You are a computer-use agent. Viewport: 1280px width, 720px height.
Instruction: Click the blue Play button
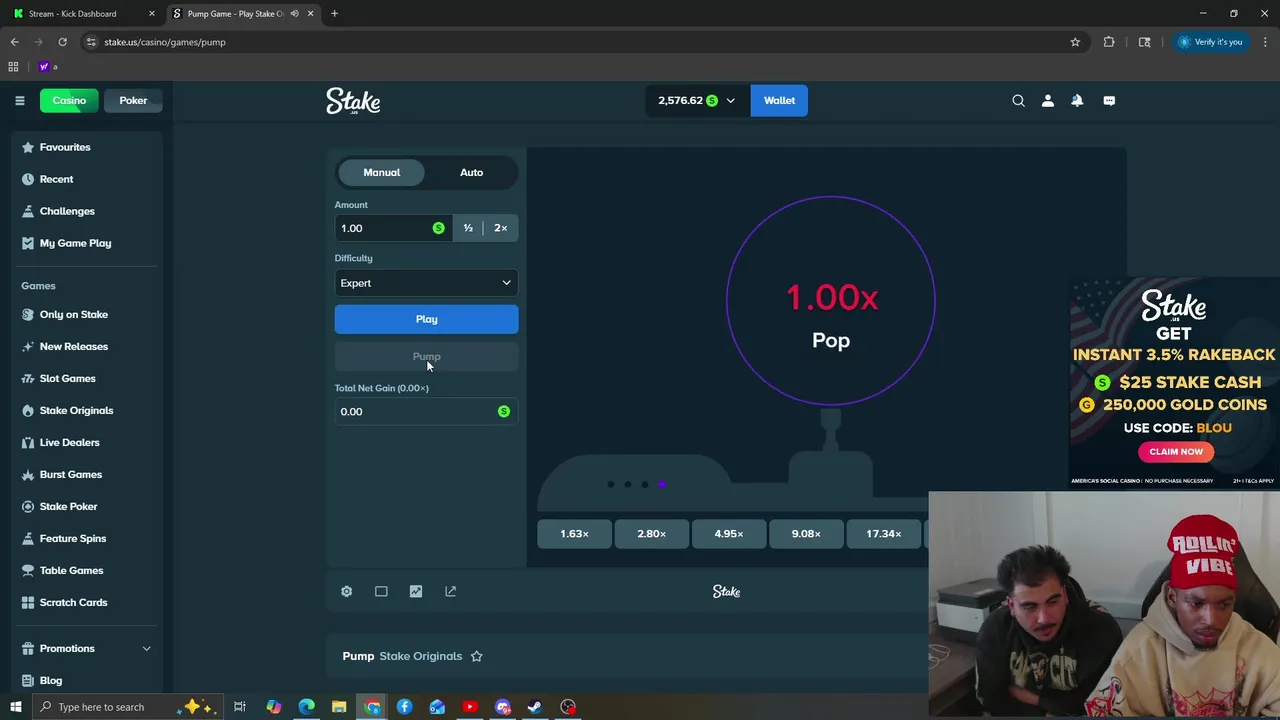(x=426, y=319)
